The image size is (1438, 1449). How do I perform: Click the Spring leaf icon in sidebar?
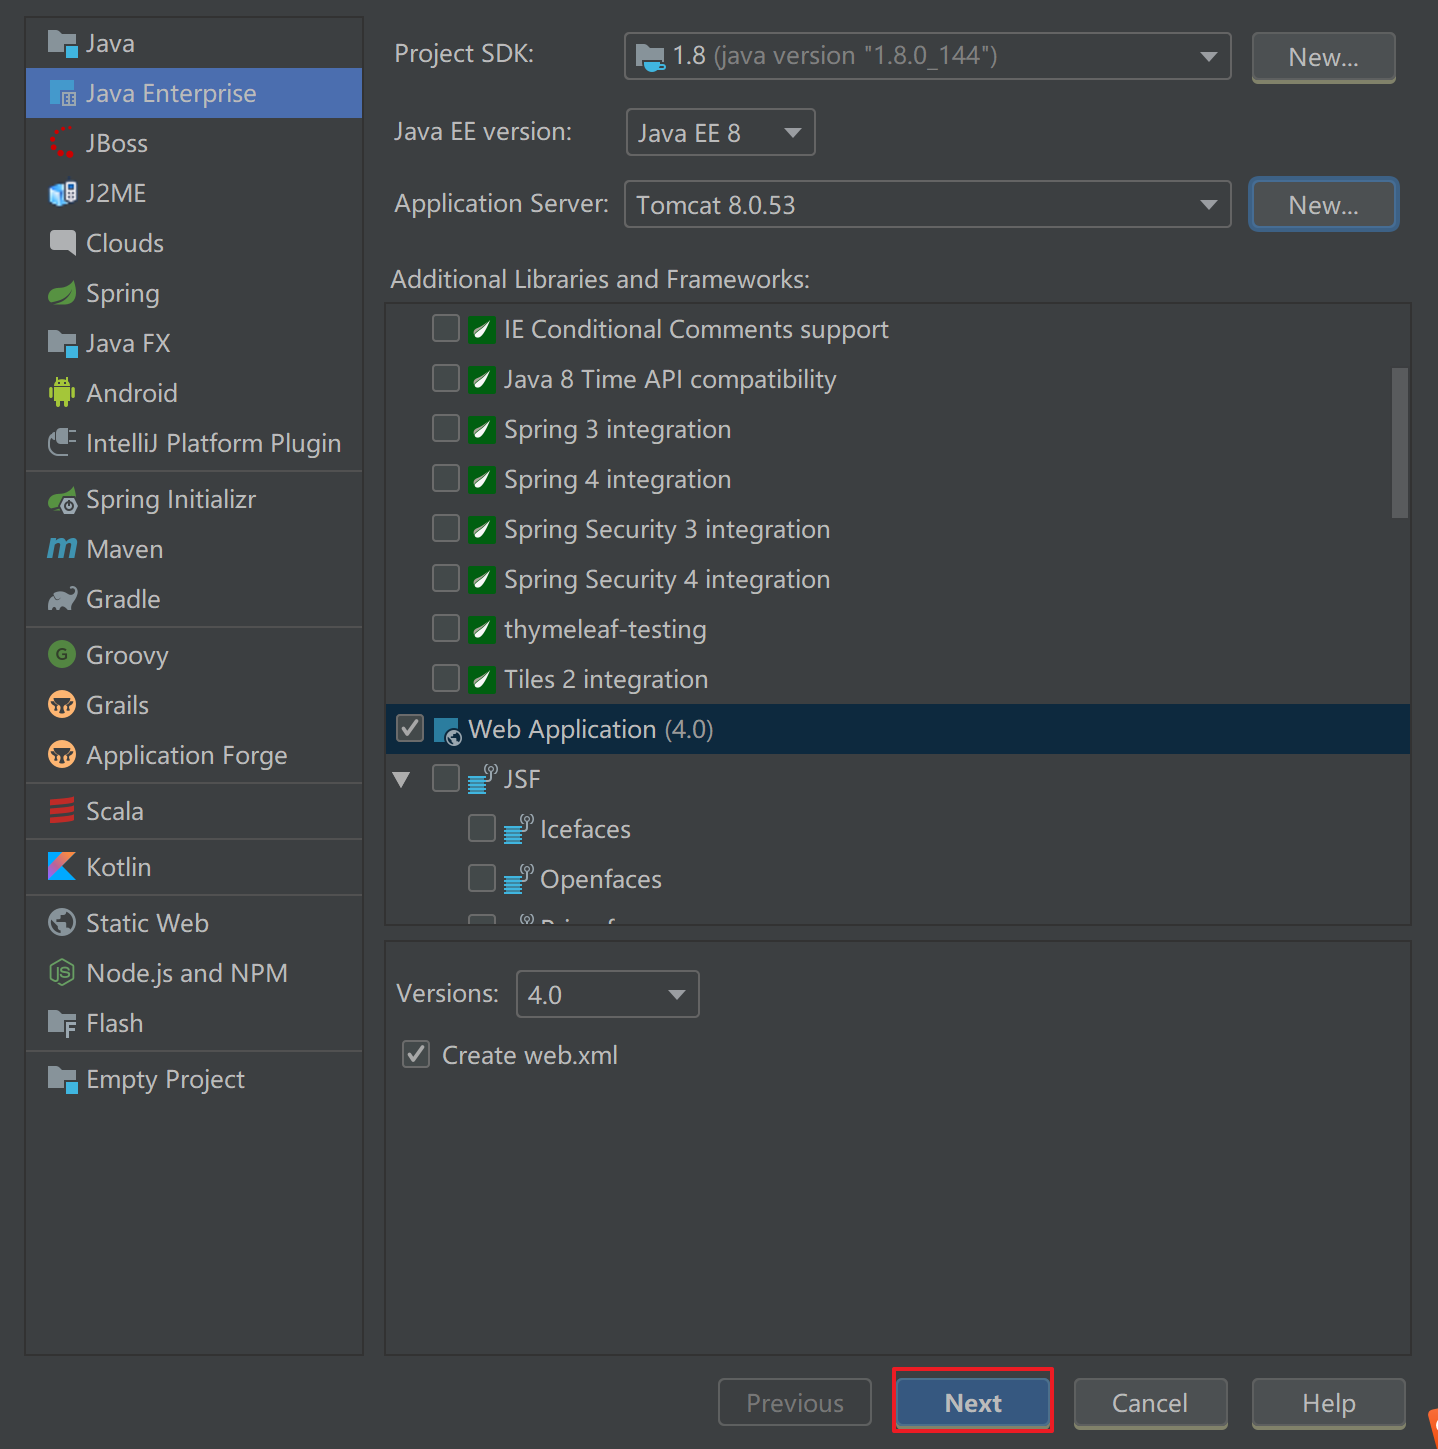click(x=62, y=293)
